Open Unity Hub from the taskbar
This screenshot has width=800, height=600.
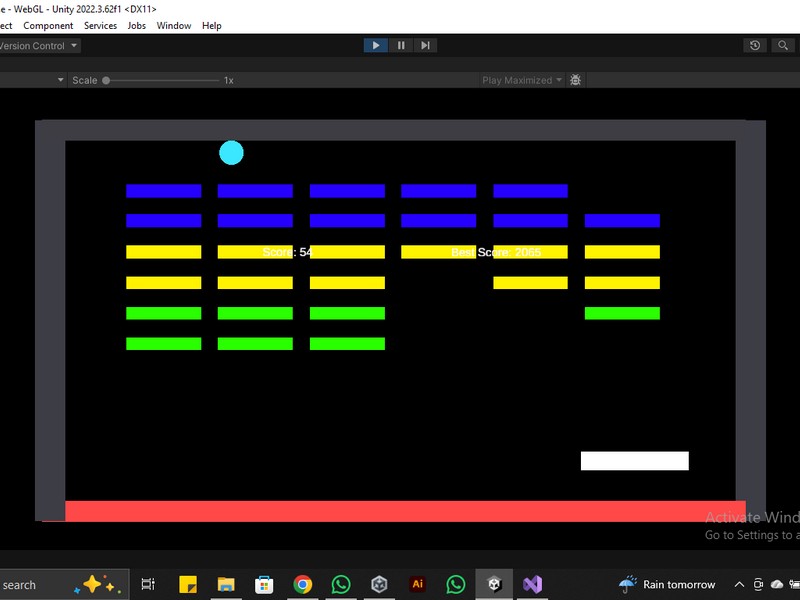coord(379,584)
